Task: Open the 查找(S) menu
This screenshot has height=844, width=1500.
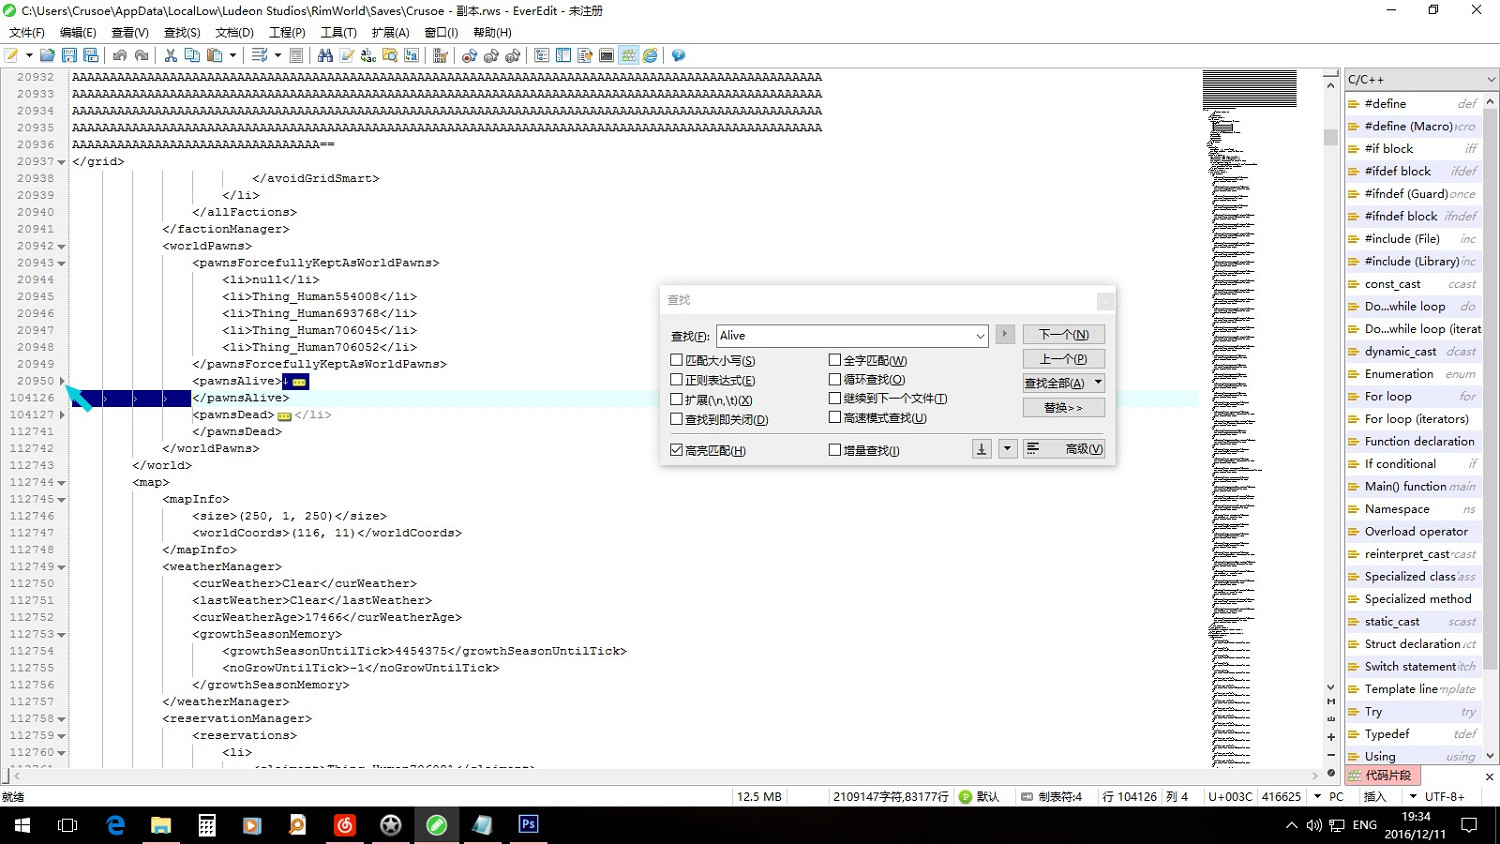Action: 182,33
